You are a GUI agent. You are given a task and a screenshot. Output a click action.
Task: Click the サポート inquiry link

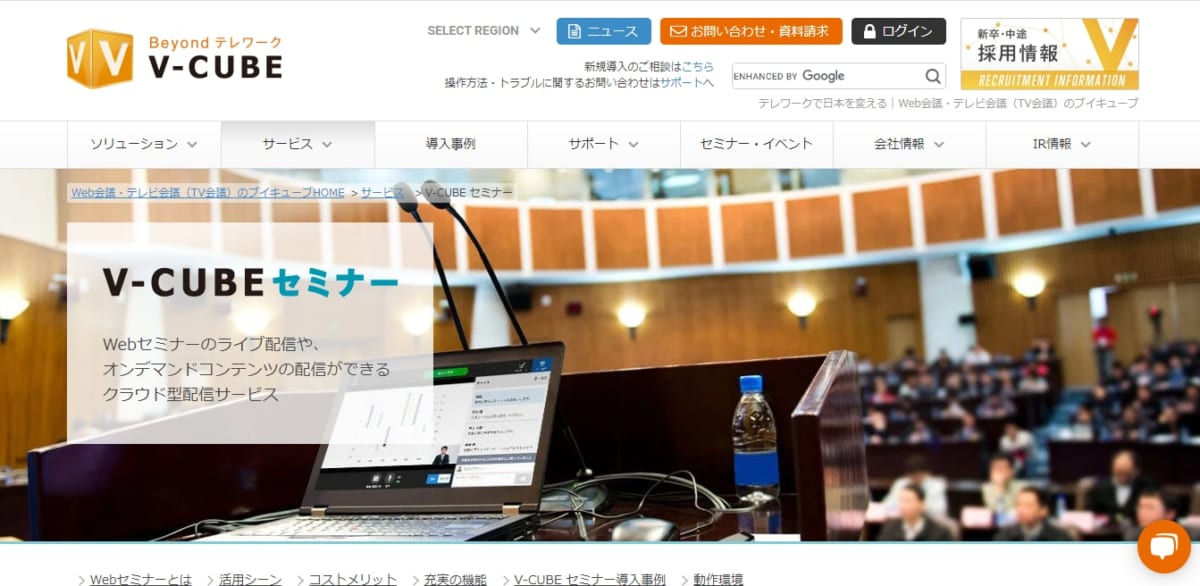682,82
